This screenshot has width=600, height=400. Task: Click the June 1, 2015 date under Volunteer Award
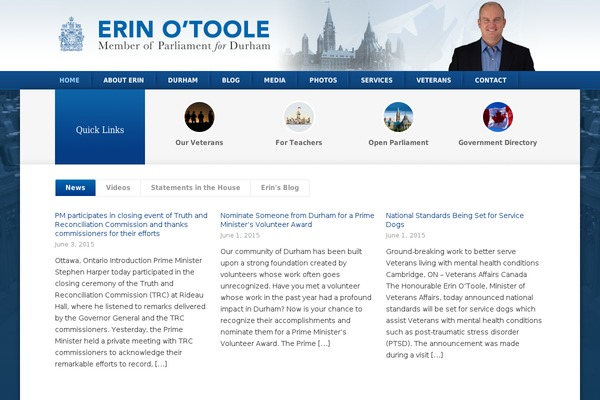[x=240, y=235]
